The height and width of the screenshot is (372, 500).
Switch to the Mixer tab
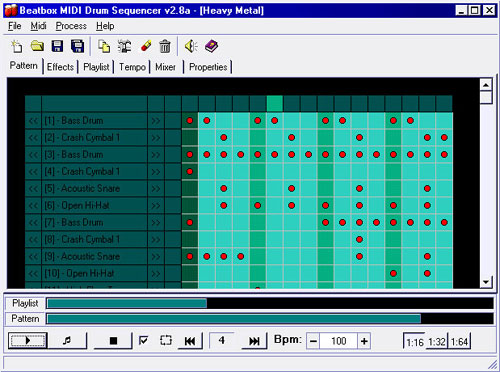[x=165, y=67]
